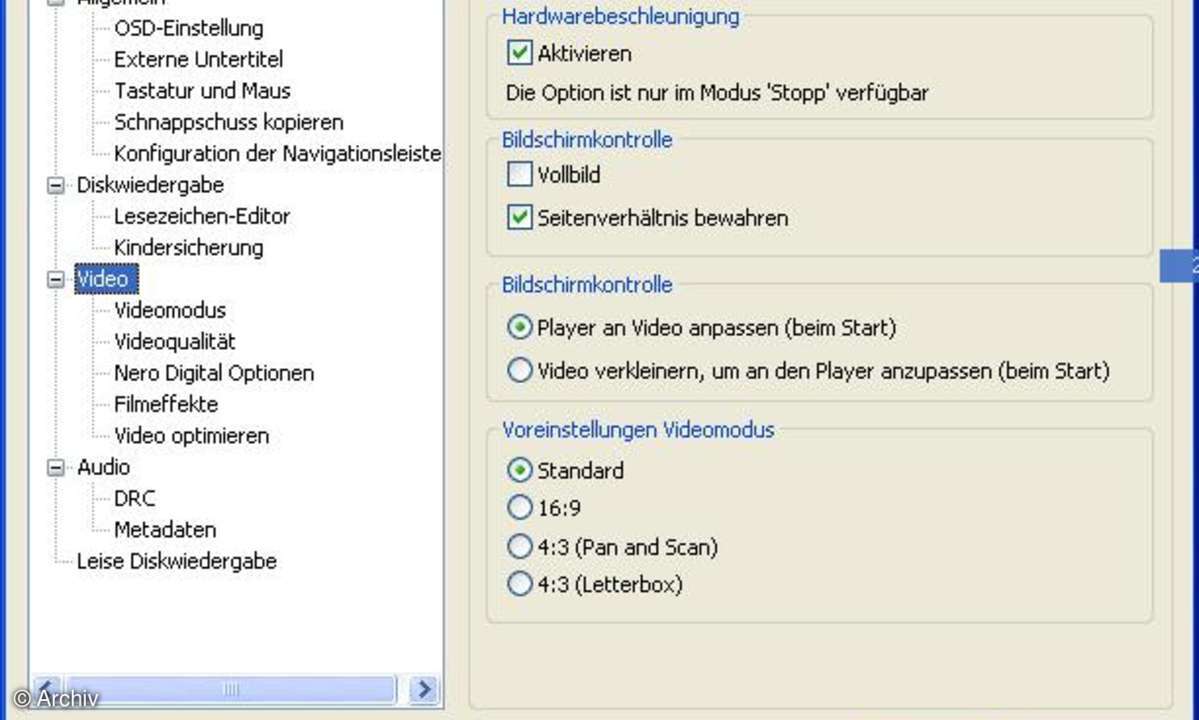Viewport: 1199px width, 720px height.
Task: Open Videoqualität settings page
Action: point(174,342)
